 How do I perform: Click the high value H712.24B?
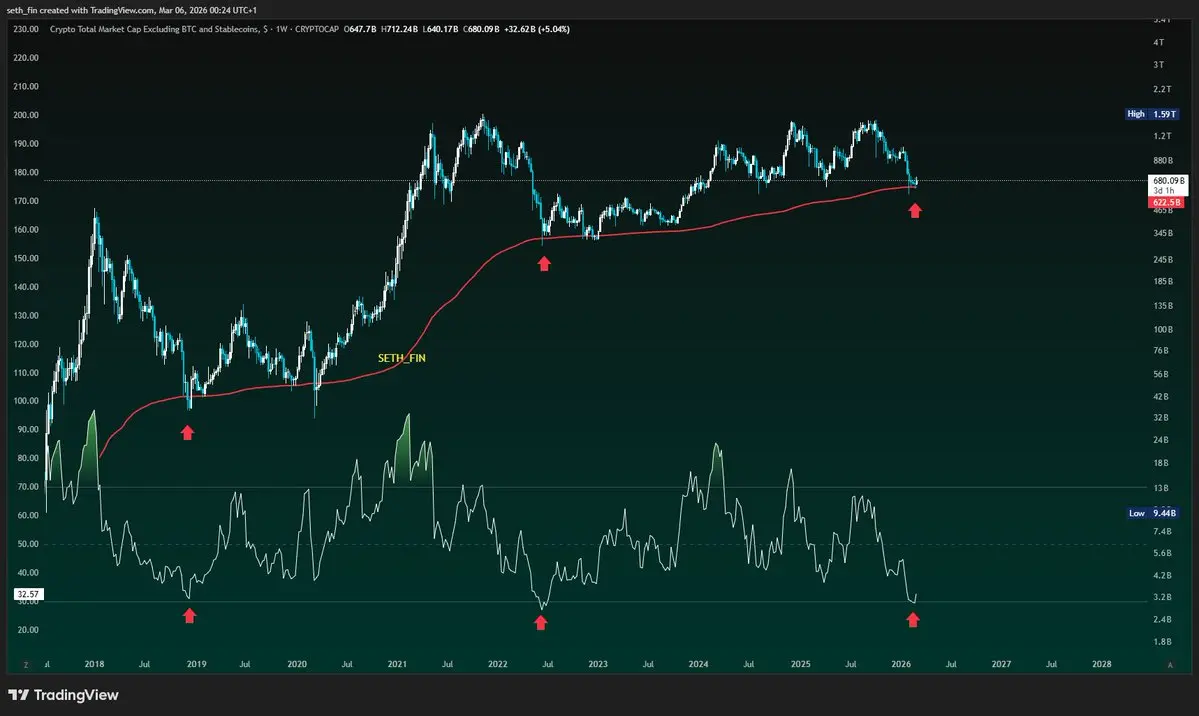(x=400, y=29)
